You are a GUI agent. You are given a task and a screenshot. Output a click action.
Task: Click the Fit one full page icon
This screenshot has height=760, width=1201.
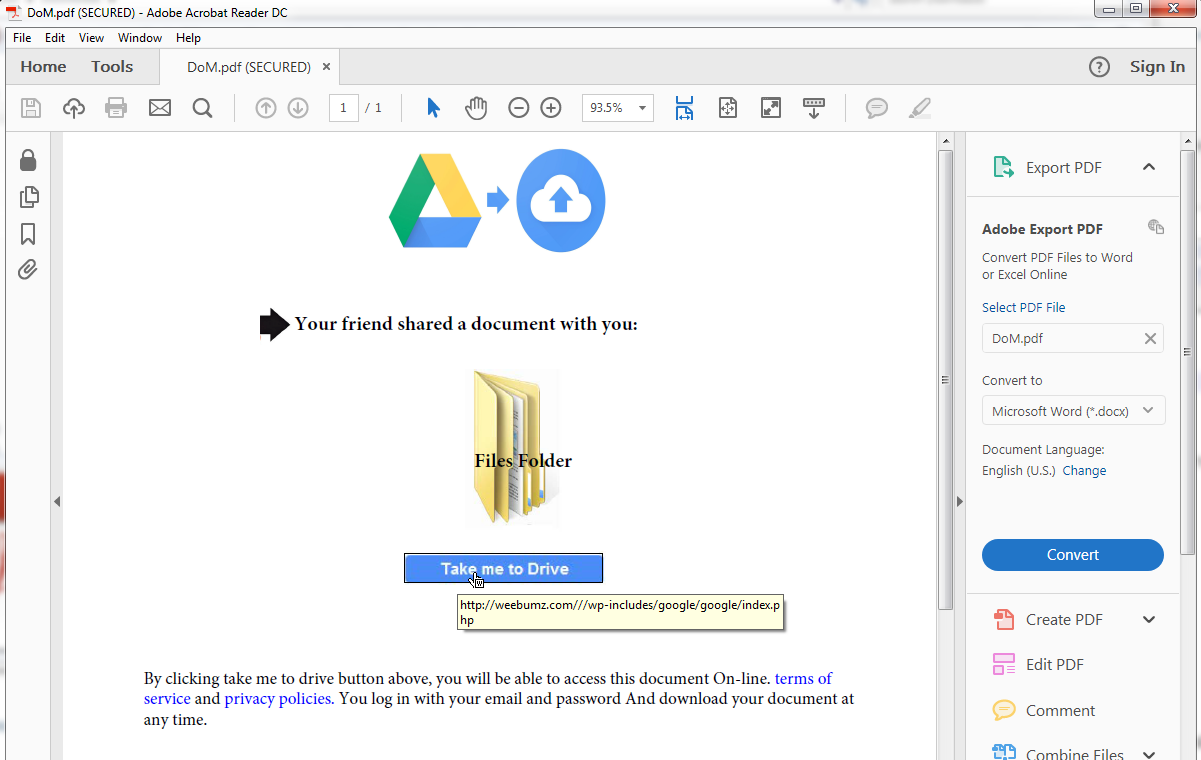point(728,108)
